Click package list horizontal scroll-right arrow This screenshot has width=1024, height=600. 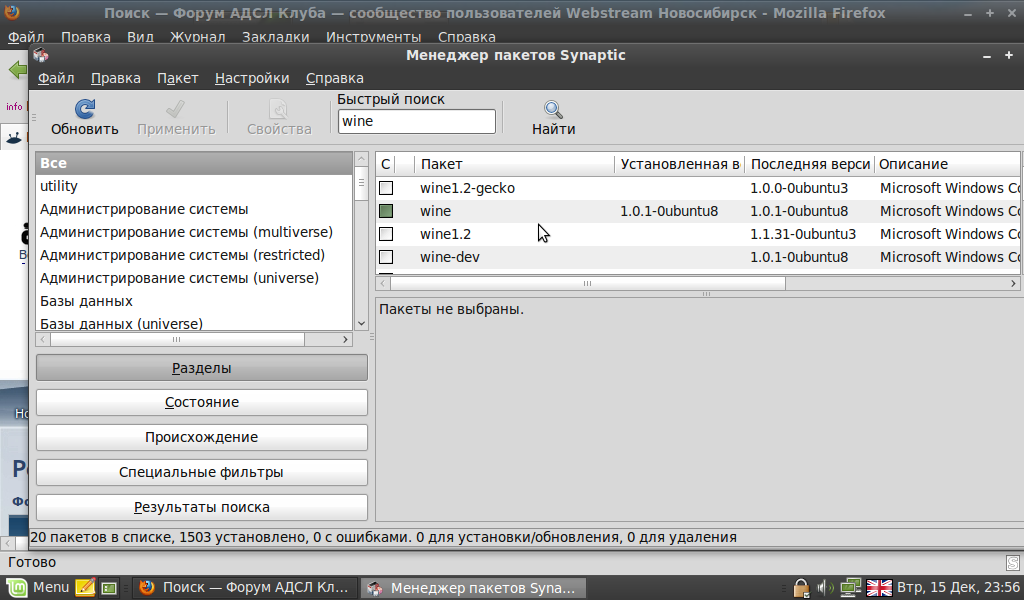click(1013, 283)
